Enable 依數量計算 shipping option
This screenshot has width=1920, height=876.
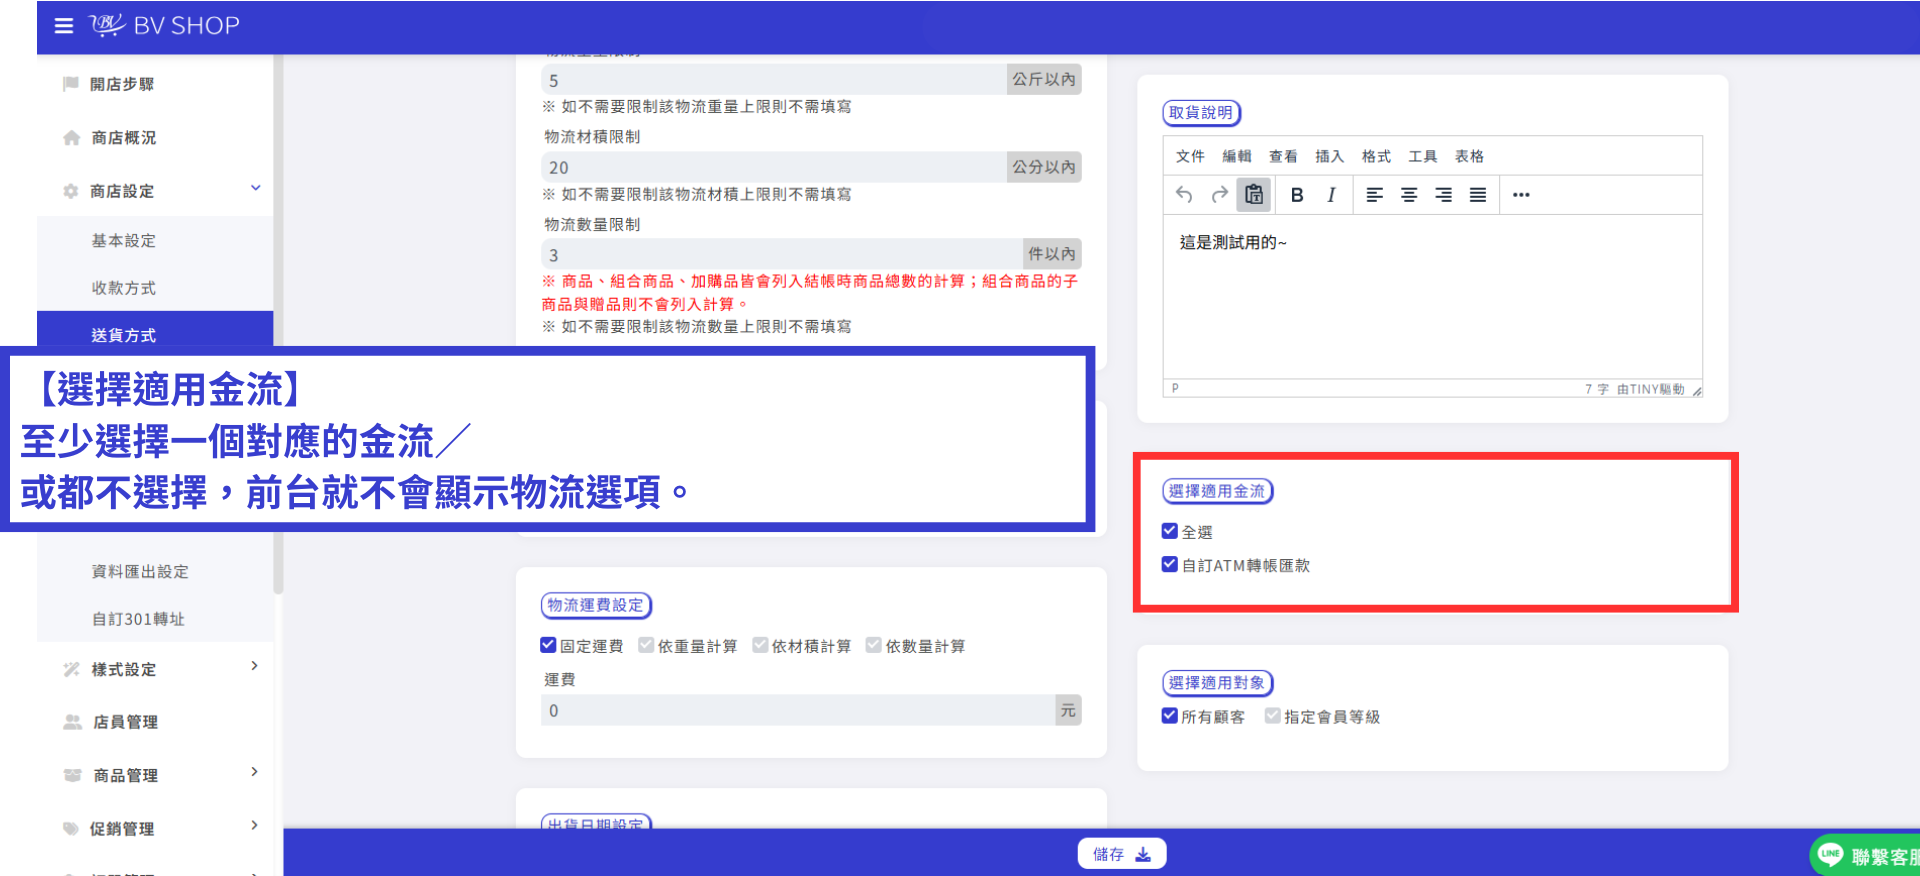[x=874, y=645]
